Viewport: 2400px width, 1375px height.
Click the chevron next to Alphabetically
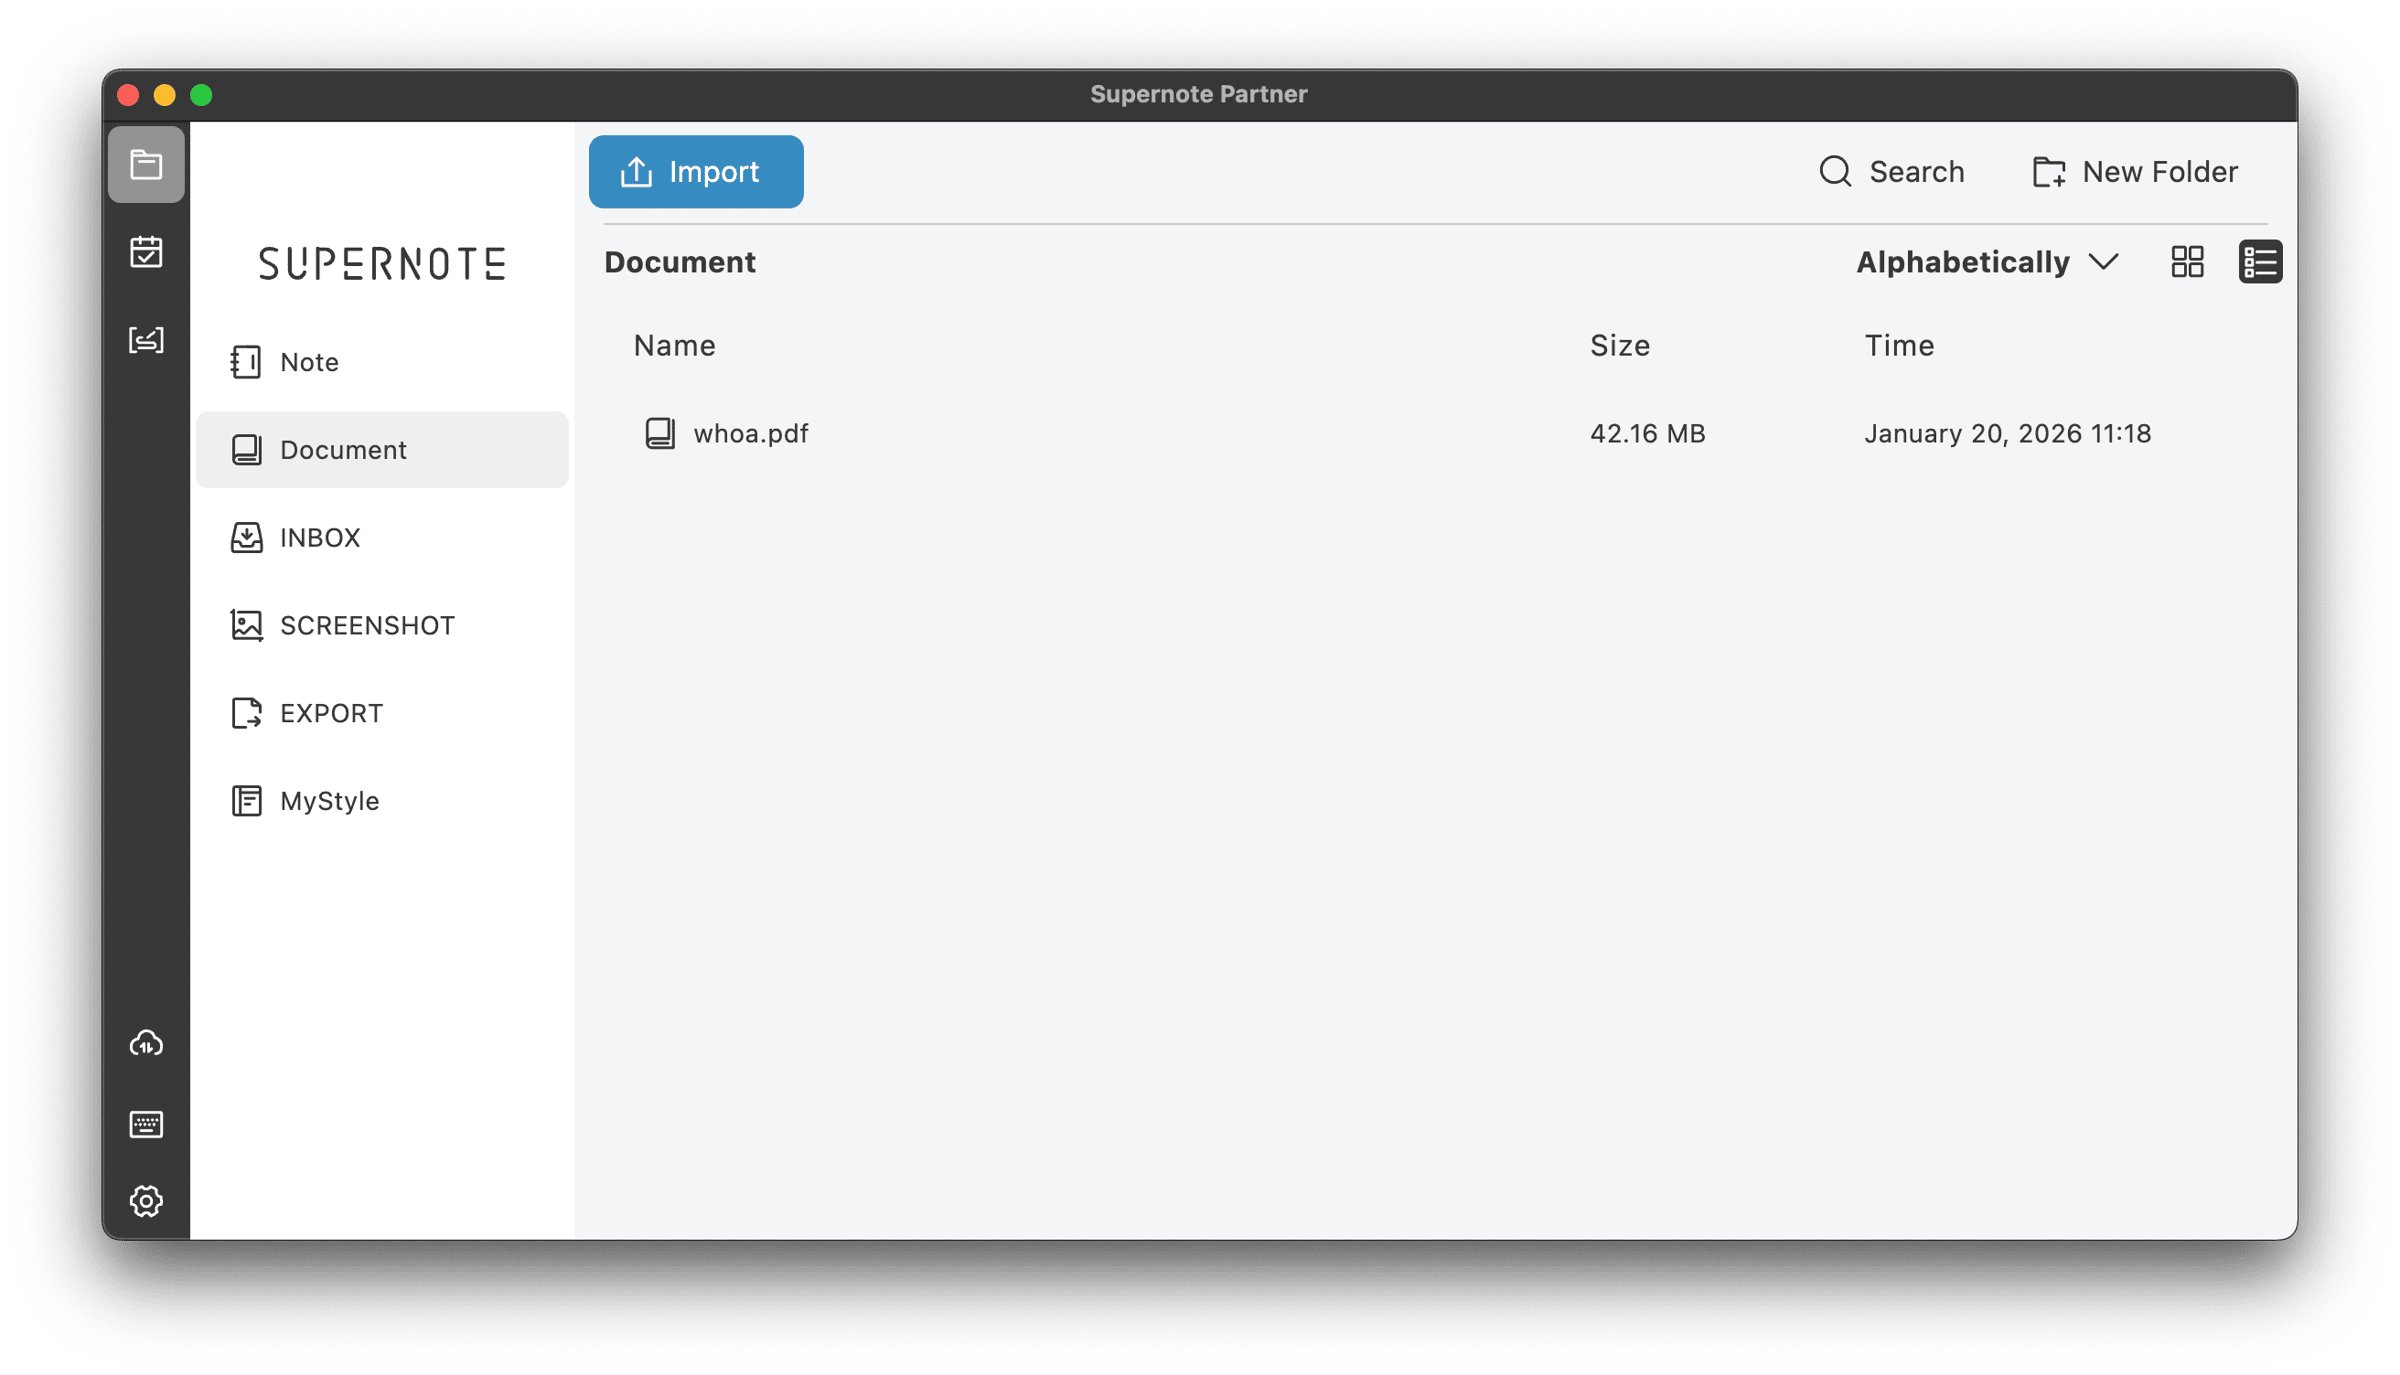2104,262
